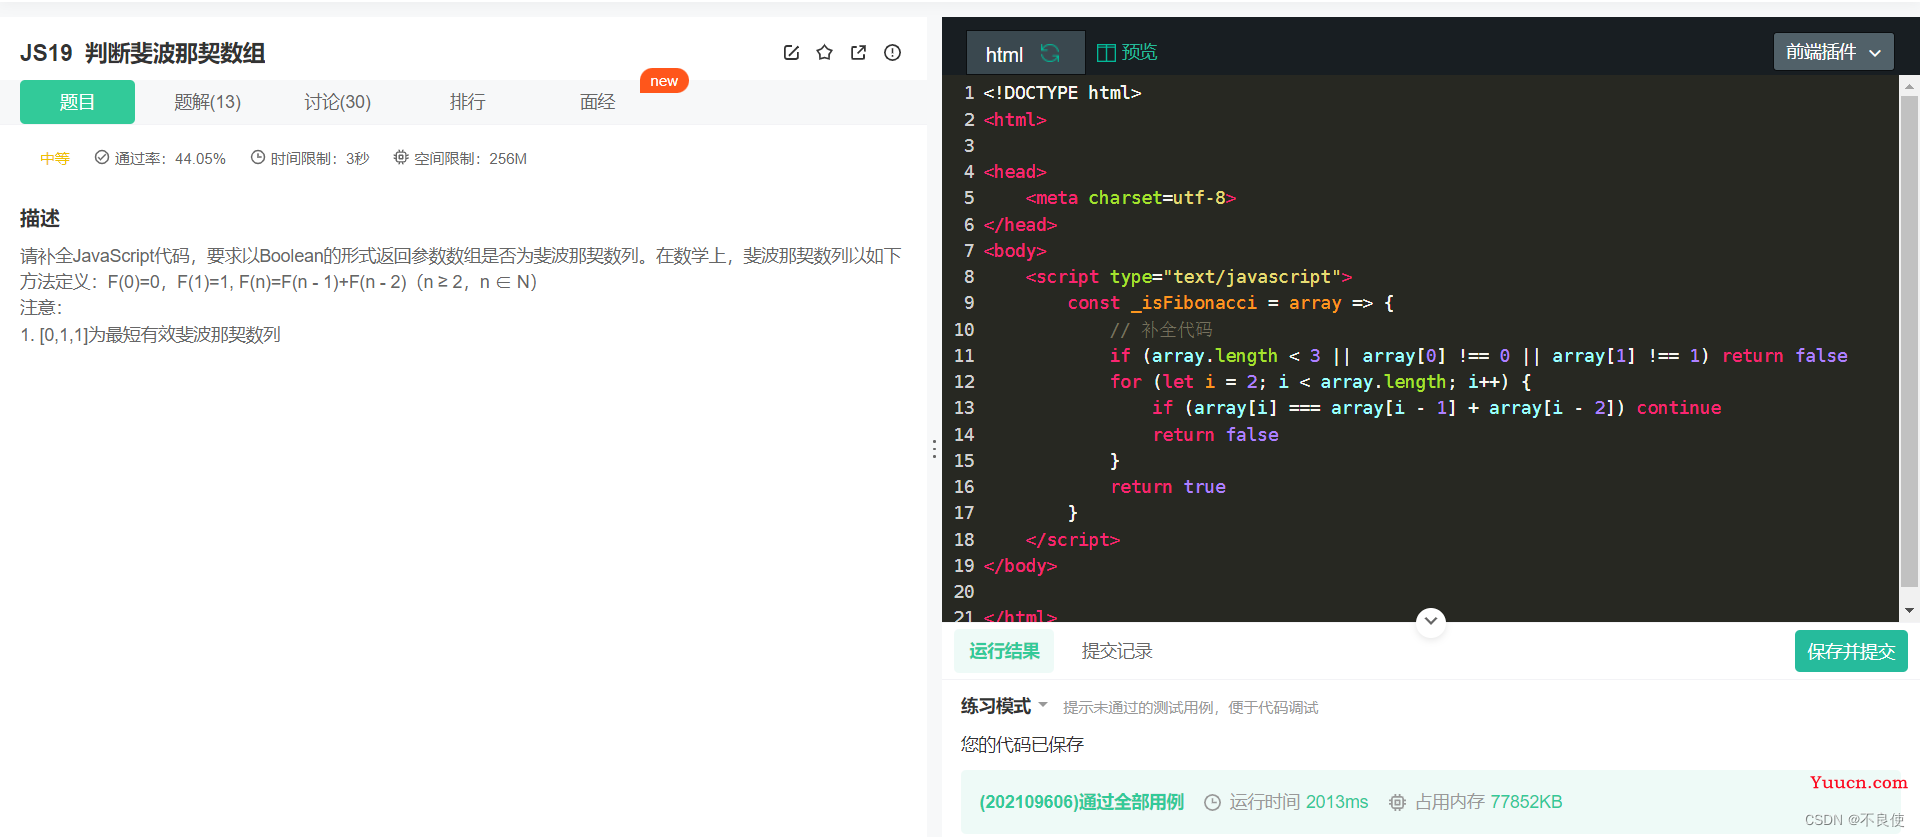The height and width of the screenshot is (837, 1920).
Task: Select the 运行结果 tab
Action: pos(1004,651)
